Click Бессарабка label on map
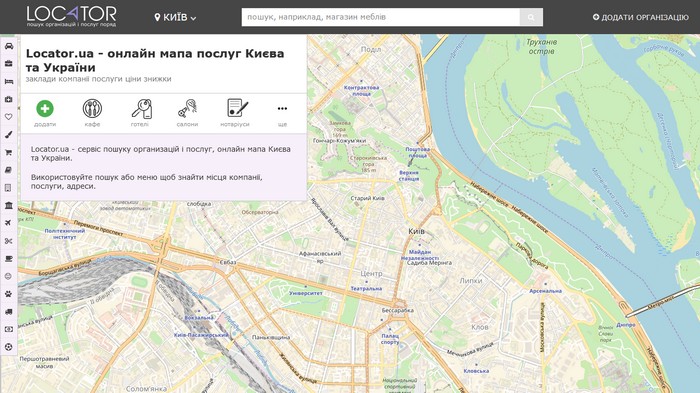The image size is (700, 393). (x=398, y=310)
